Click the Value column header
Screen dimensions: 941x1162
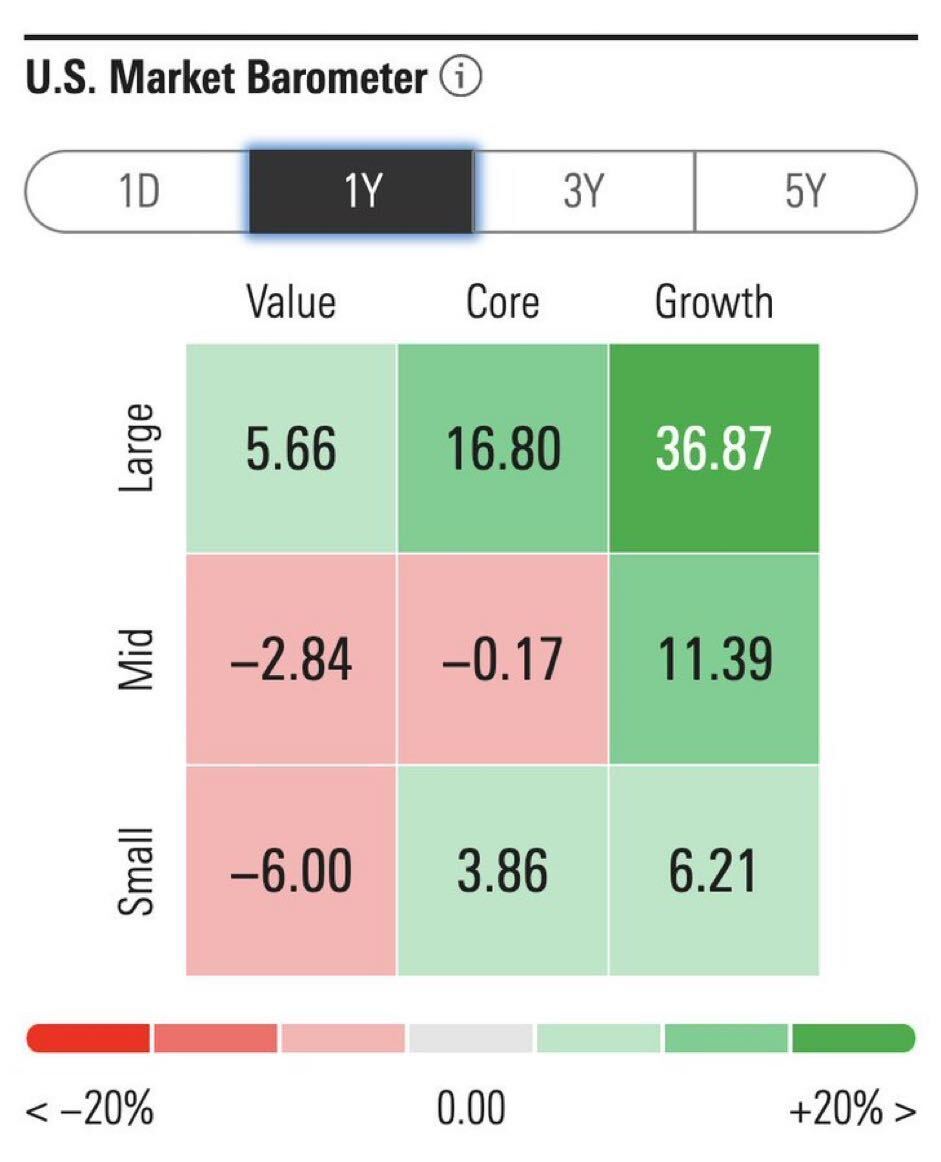pos(291,302)
